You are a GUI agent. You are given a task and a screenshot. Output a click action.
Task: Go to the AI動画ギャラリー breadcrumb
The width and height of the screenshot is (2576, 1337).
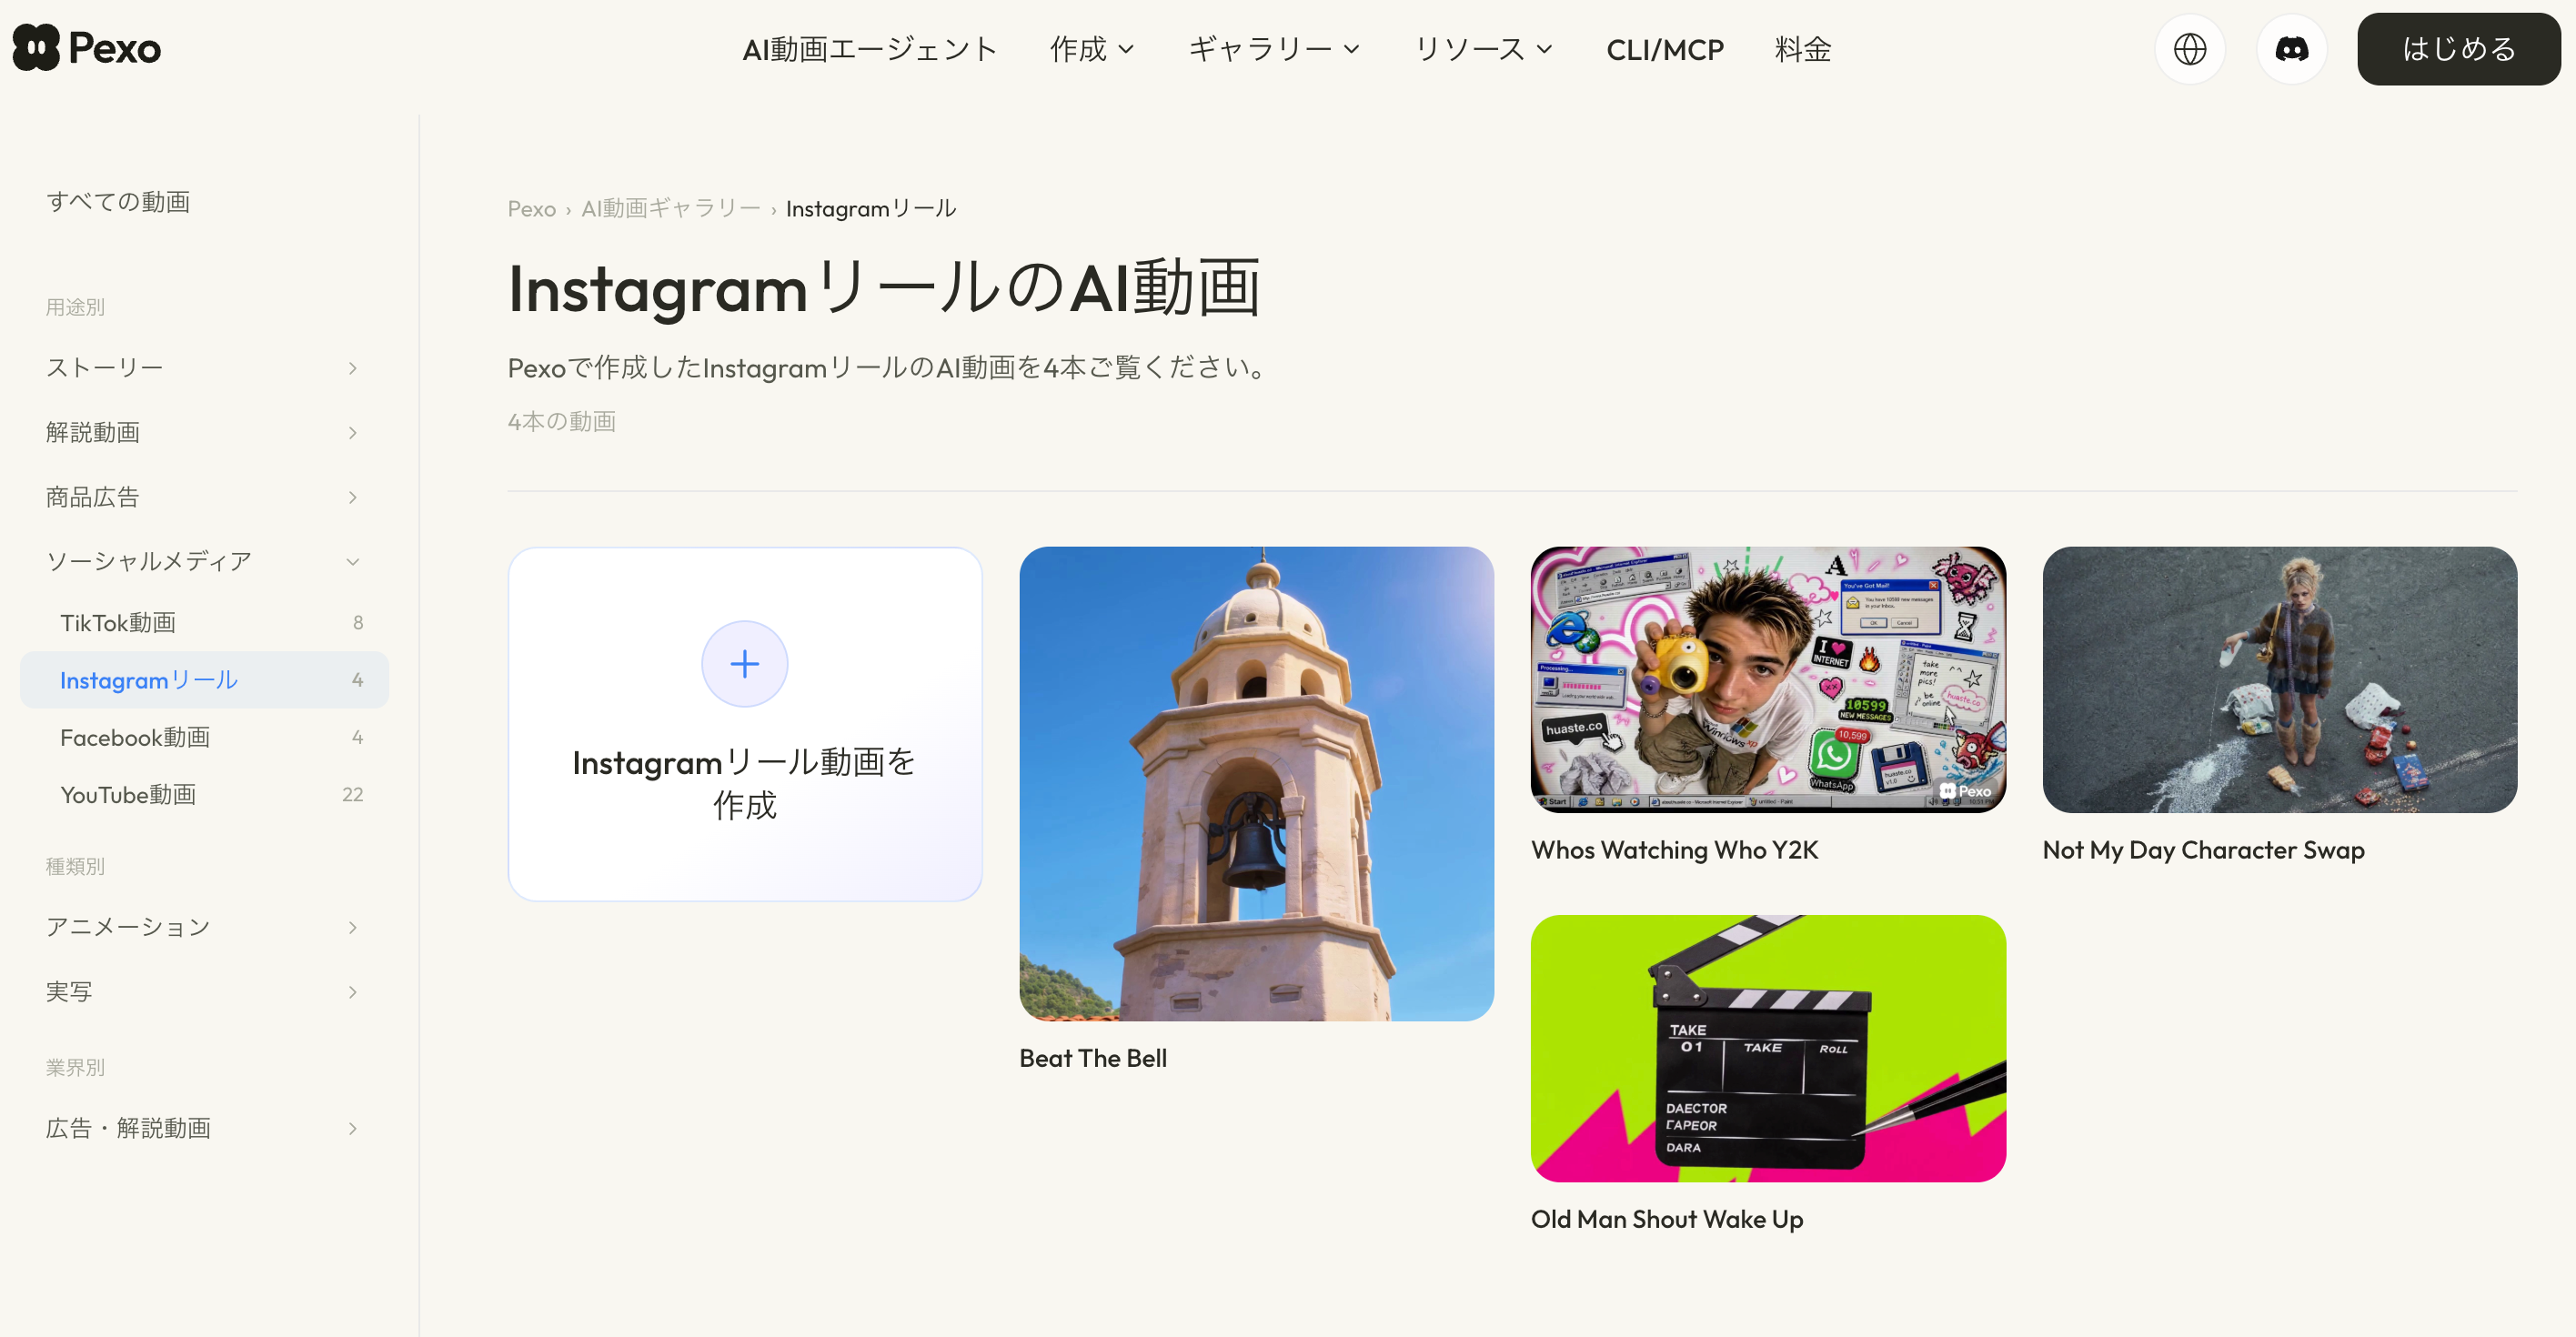(x=671, y=209)
